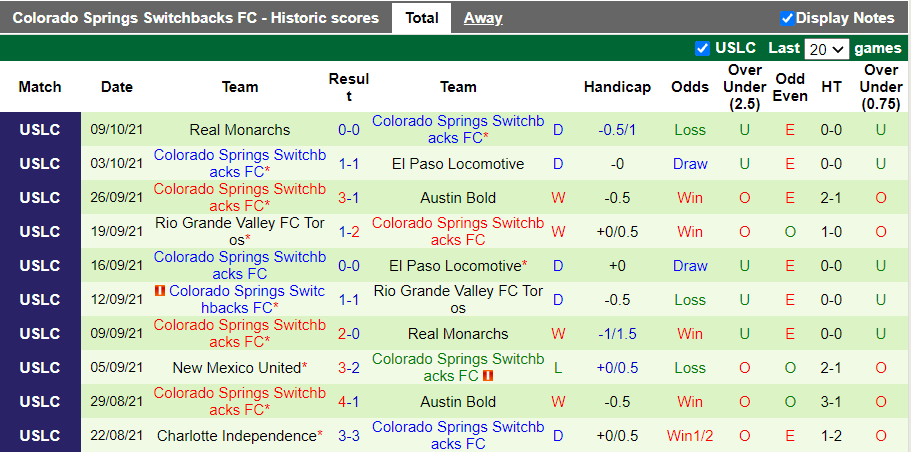911x452 pixels.
Task: Open the 1-2 match result link
Action: (349, 232)
